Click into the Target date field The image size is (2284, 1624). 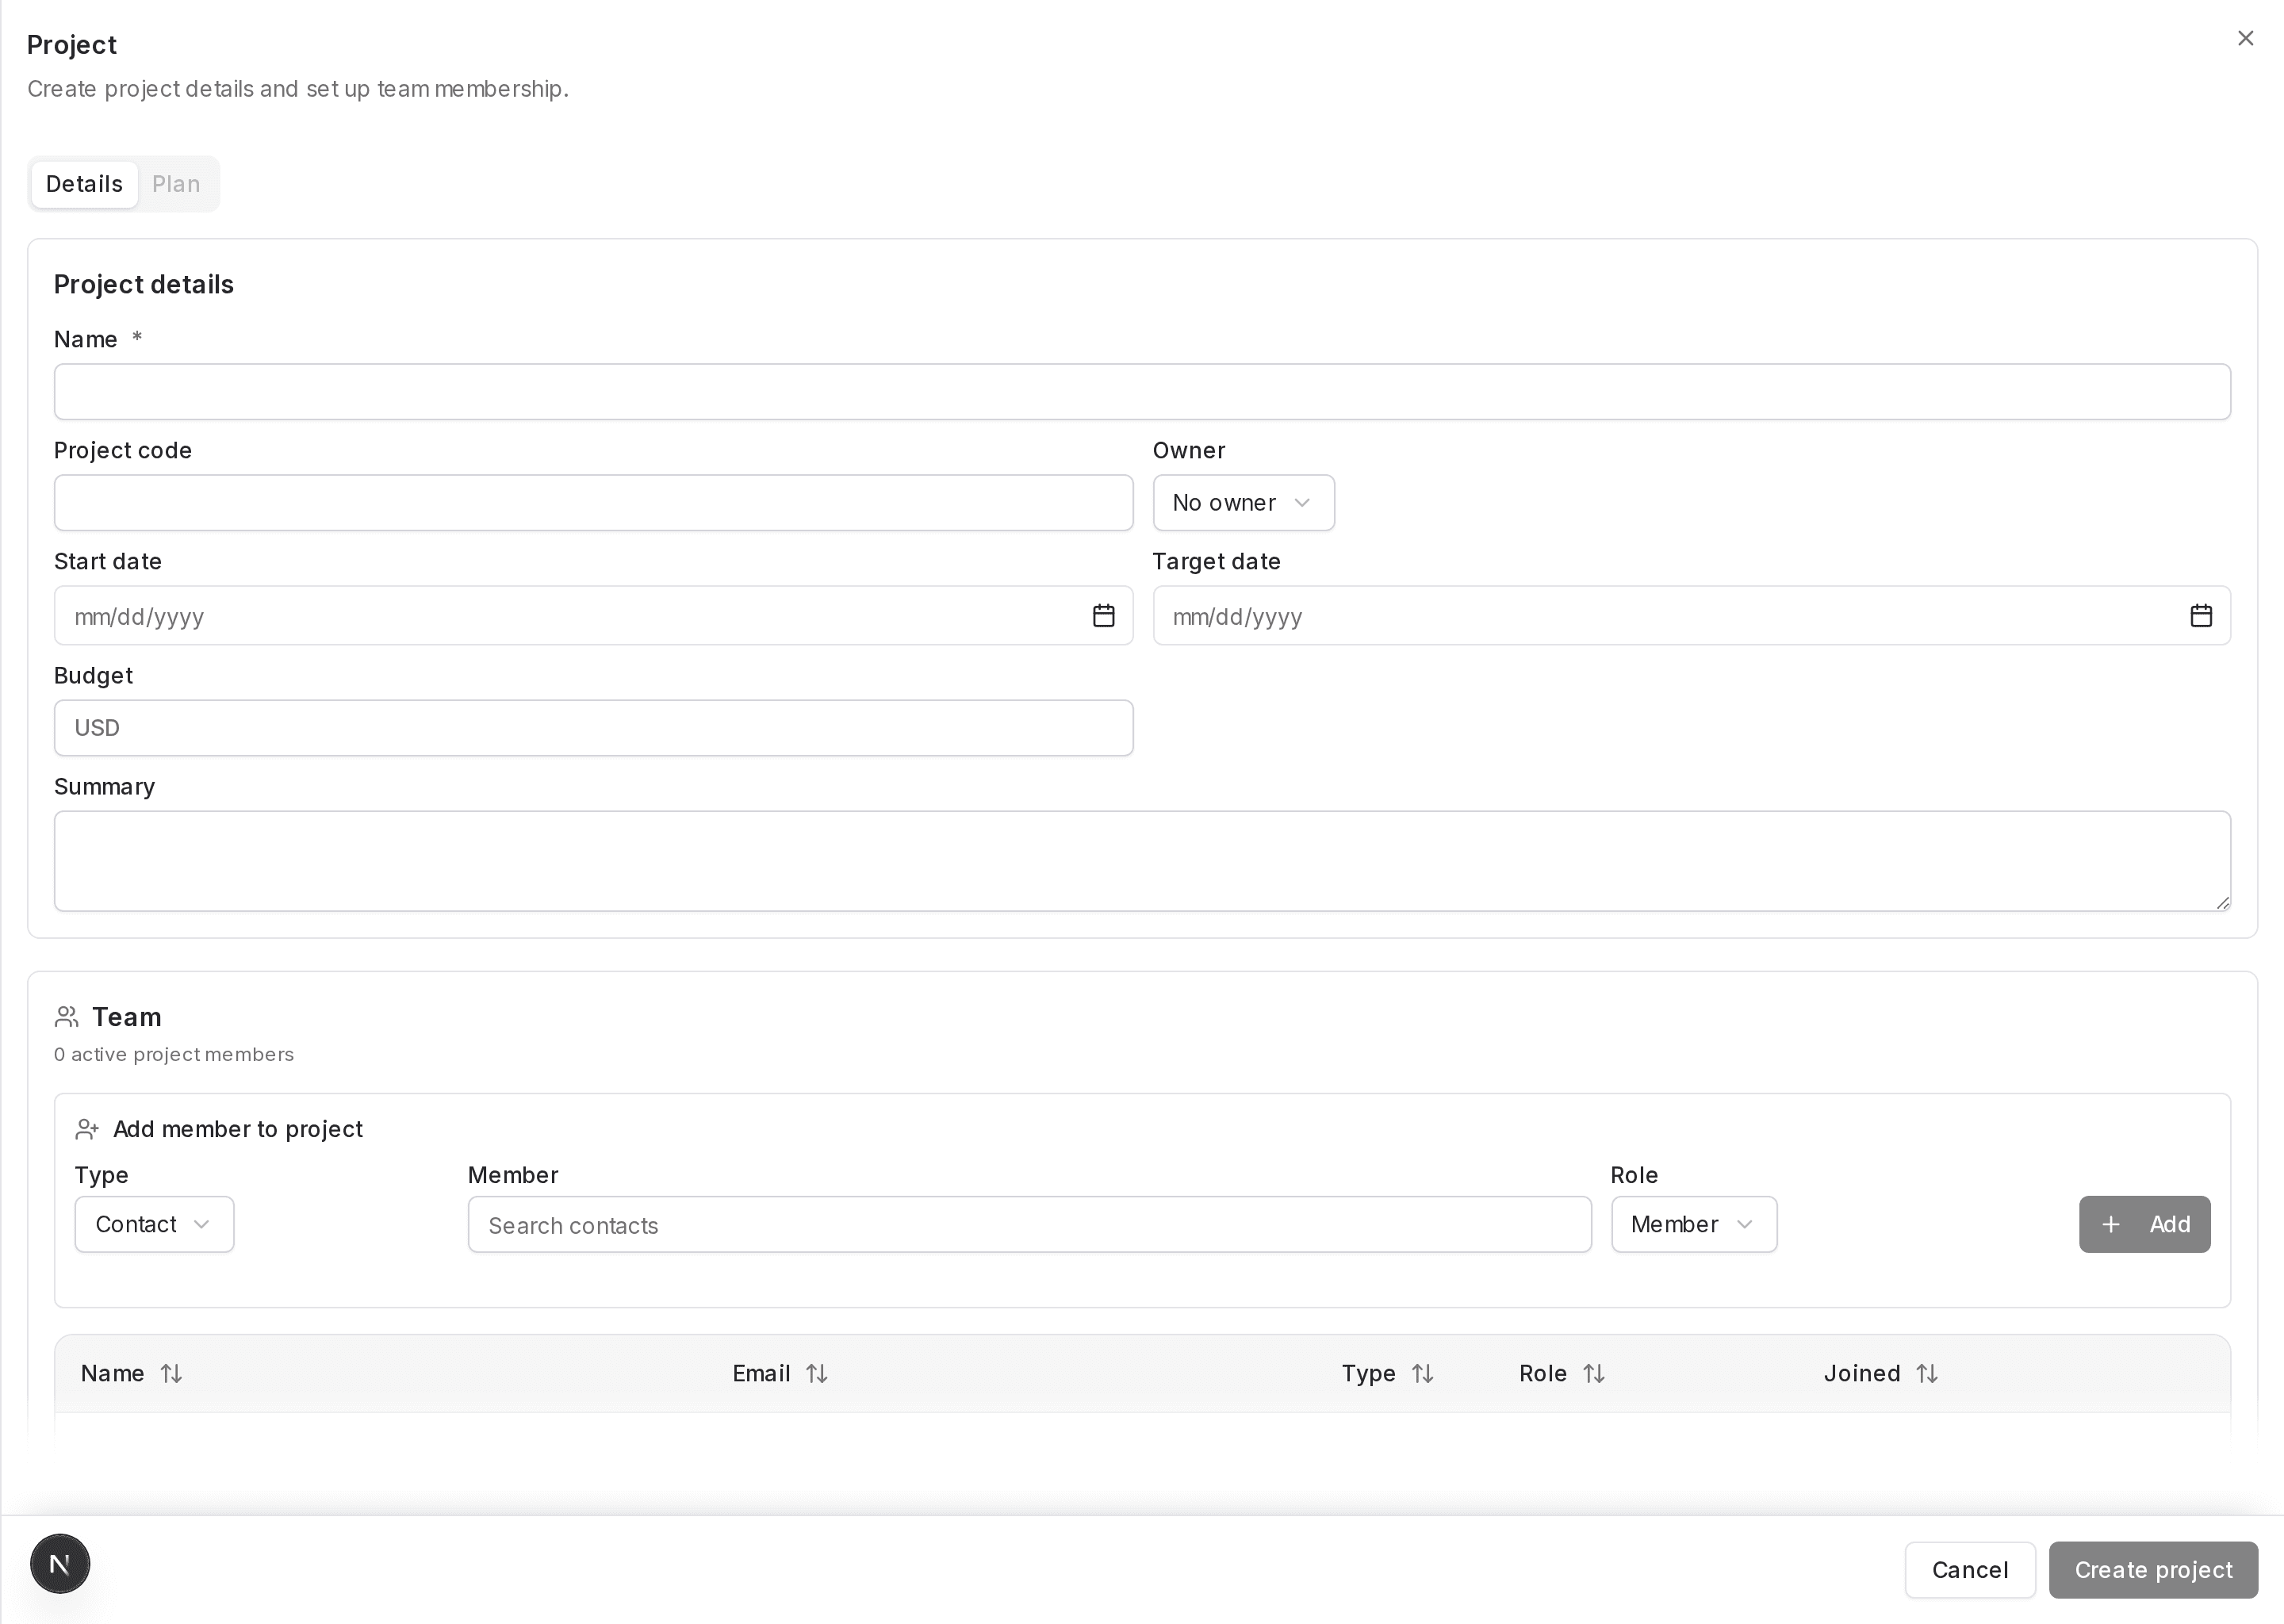click(x=1691, y=616)
